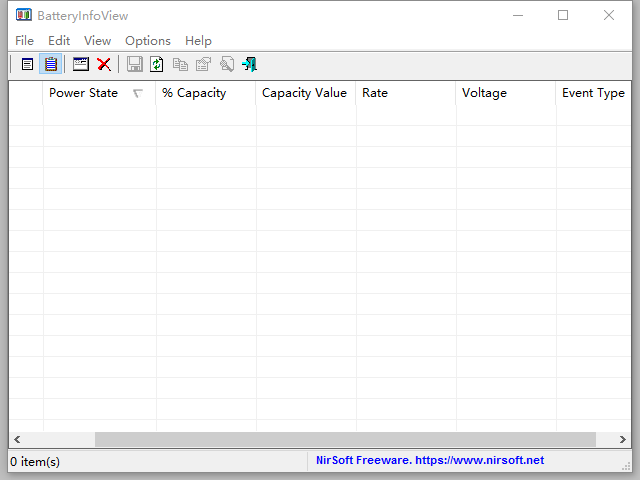Clear the log with the red X icon
This screenshot has height=480, width=640.
104,64
